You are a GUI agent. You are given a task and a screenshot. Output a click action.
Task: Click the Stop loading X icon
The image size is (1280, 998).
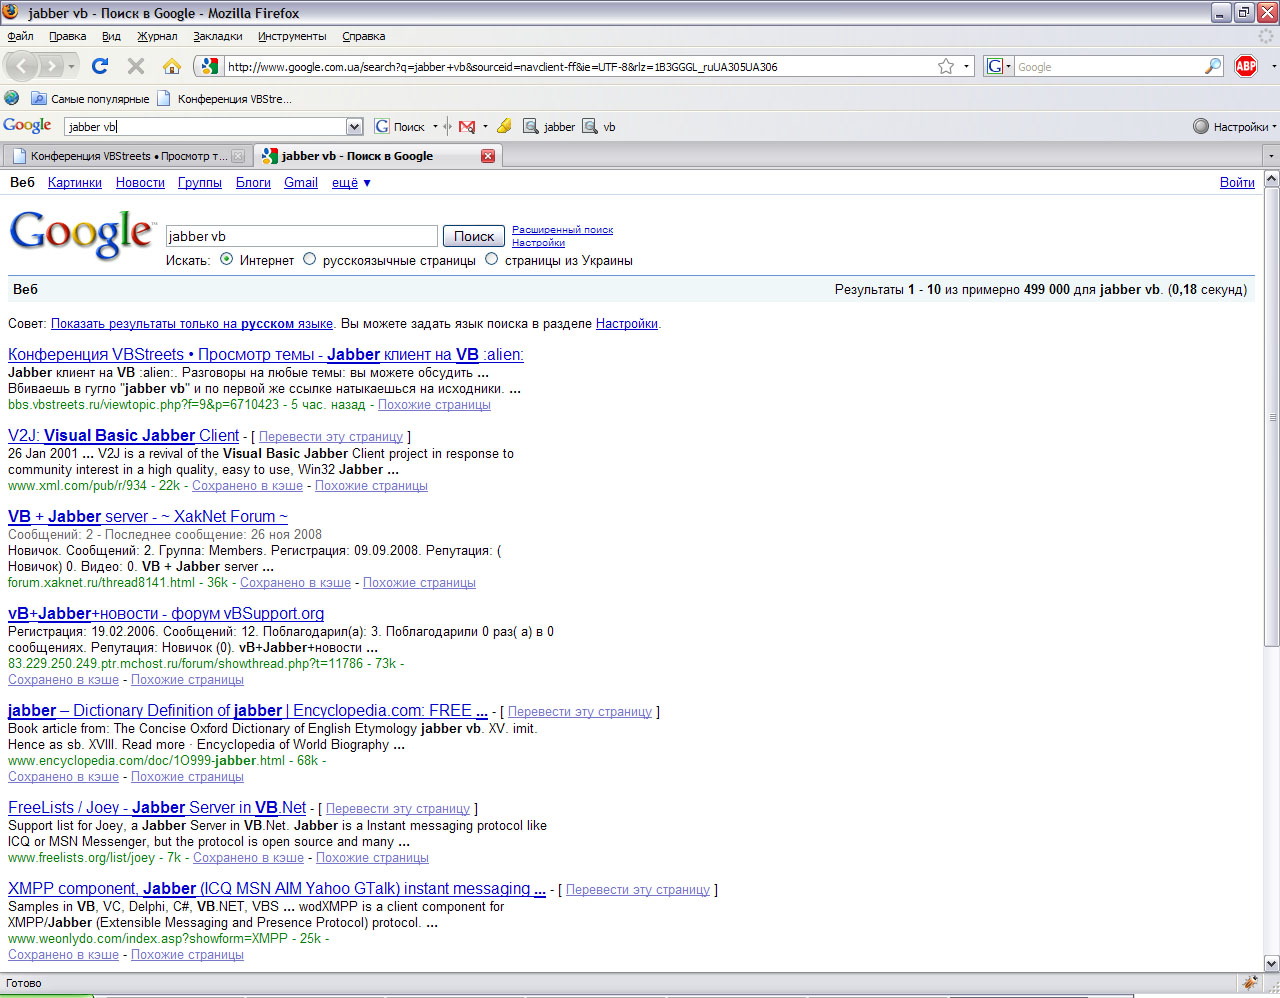point(136,66)
